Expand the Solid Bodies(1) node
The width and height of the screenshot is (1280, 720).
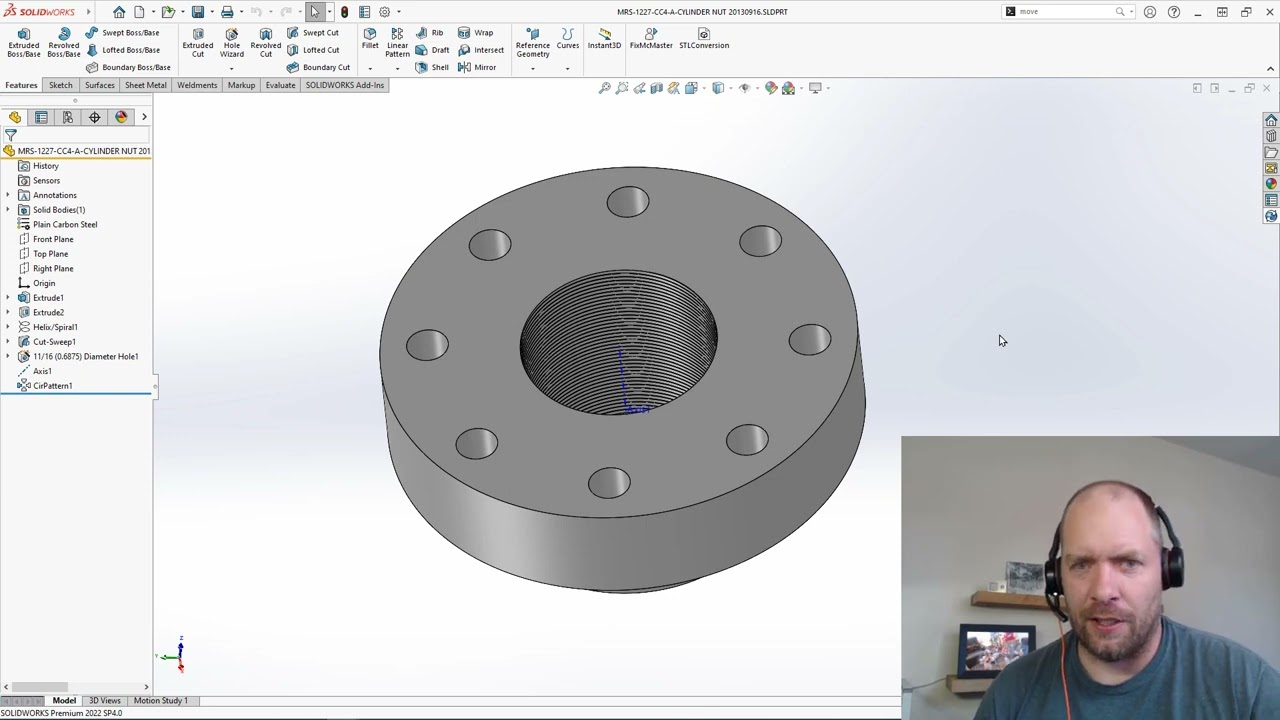click(8, 210)
